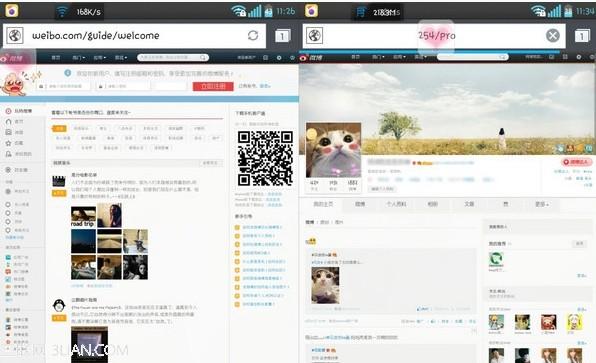
Task: Click the red 立即注册 register button
Action: coord(213,86)
